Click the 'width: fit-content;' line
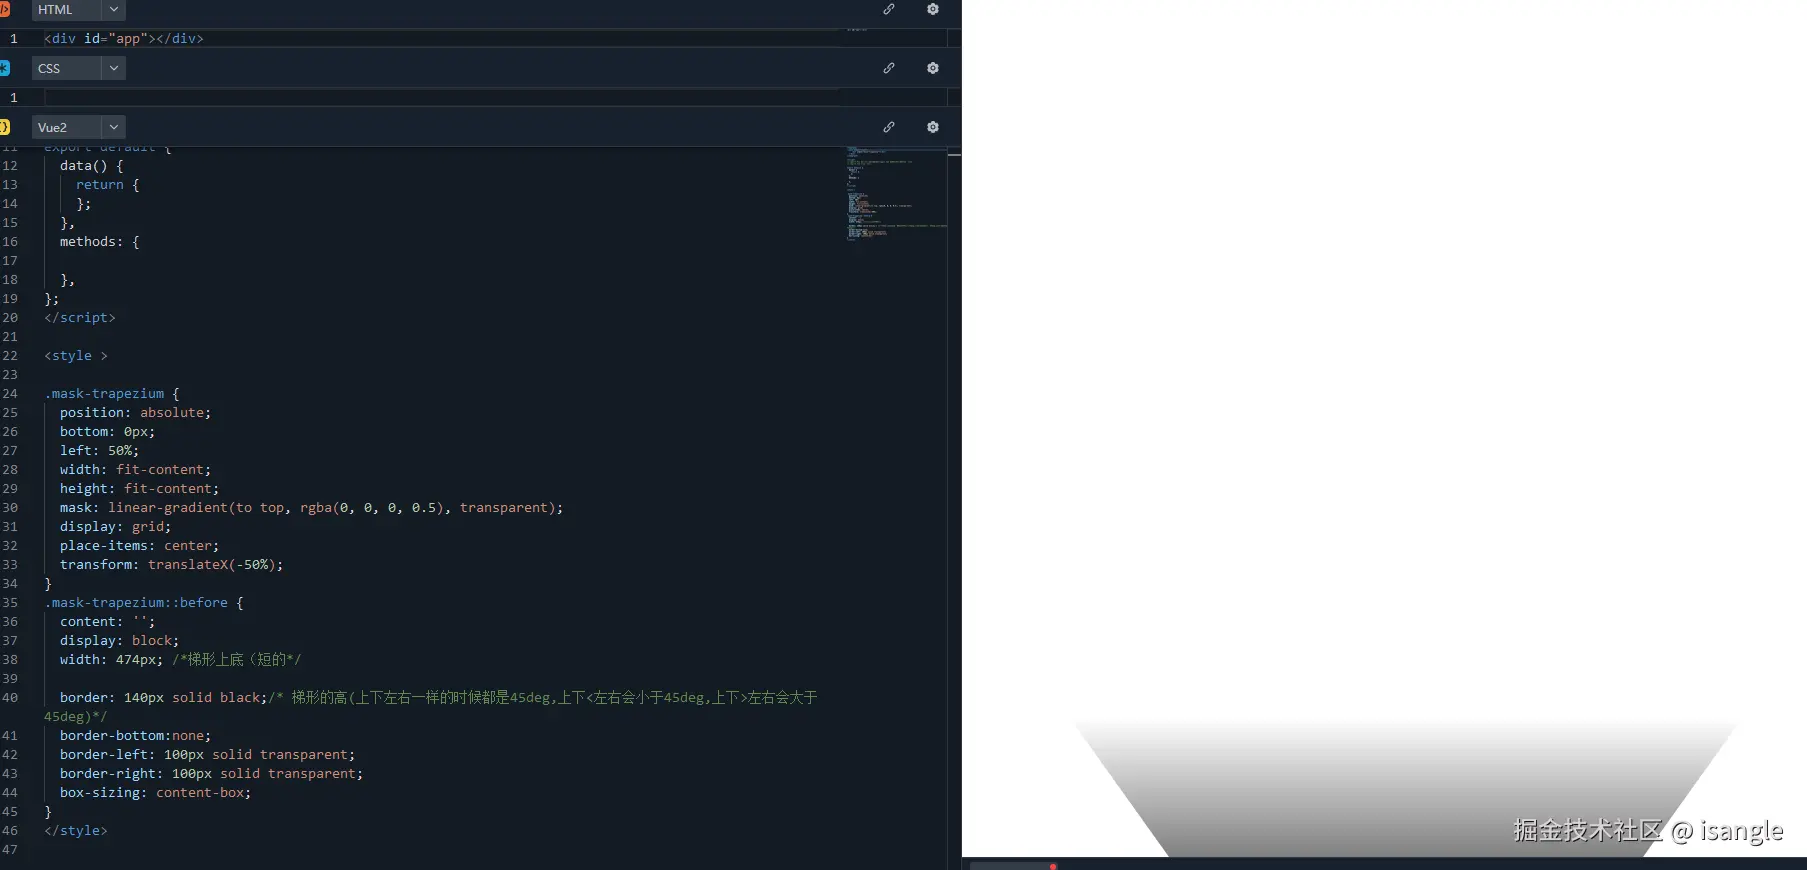 (135, 469)
